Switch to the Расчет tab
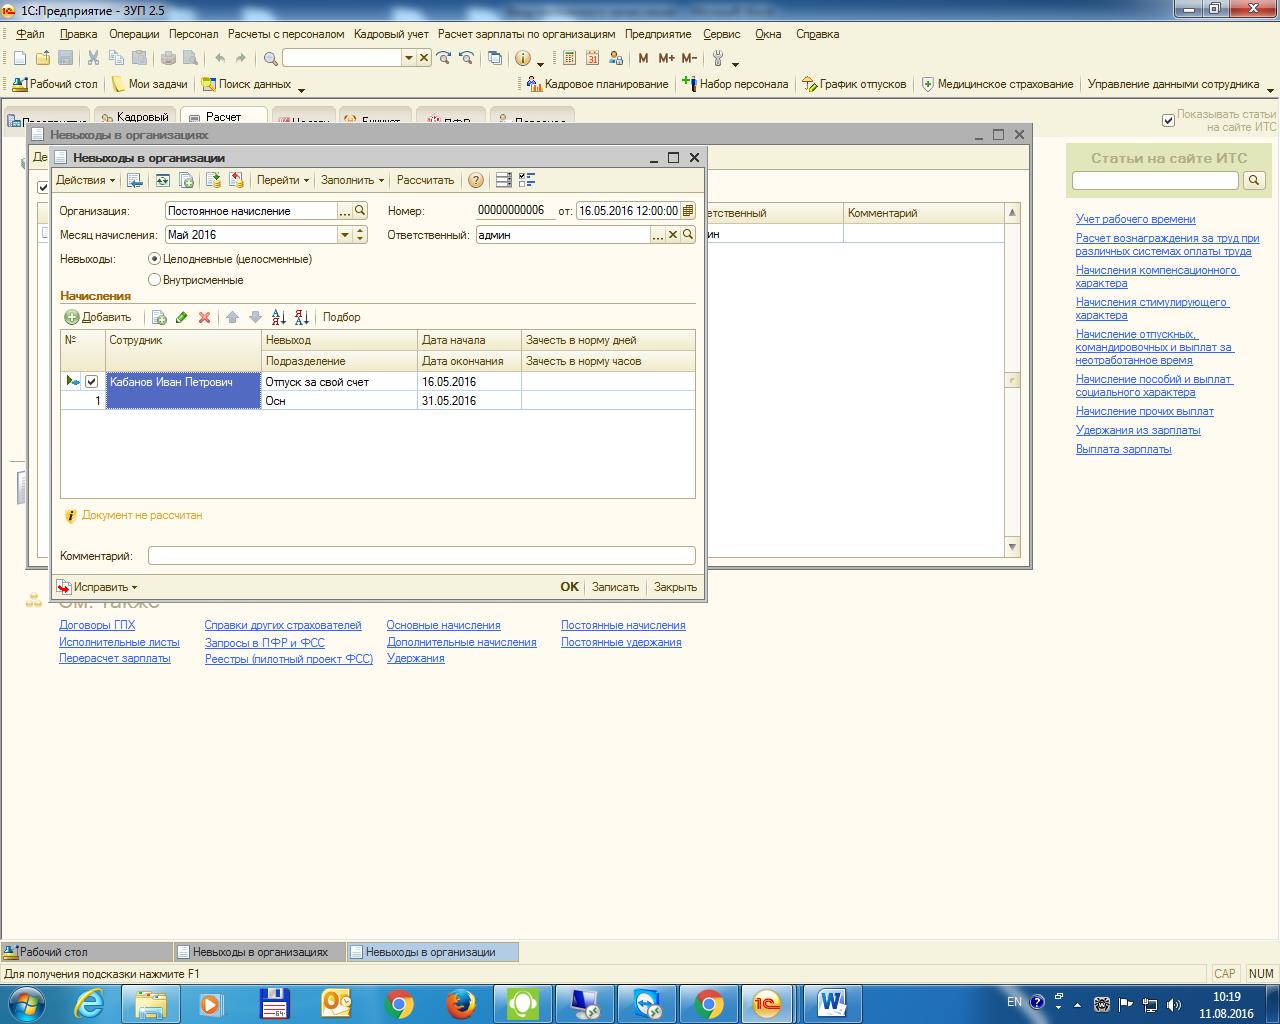This screenshot has width=1280, height=1024. 224,117
